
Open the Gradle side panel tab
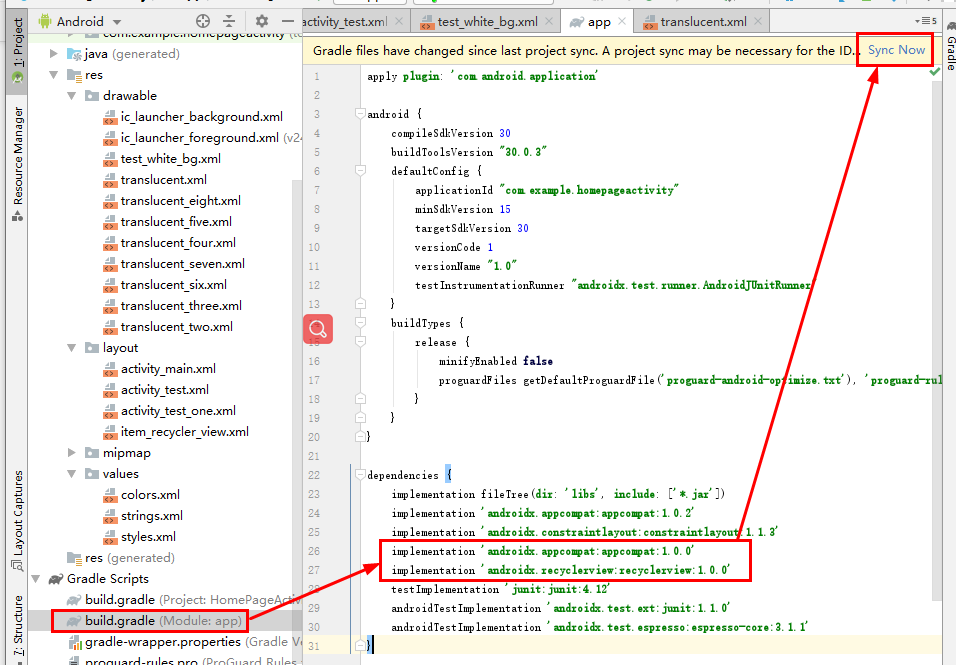click(x=950, y=46)
